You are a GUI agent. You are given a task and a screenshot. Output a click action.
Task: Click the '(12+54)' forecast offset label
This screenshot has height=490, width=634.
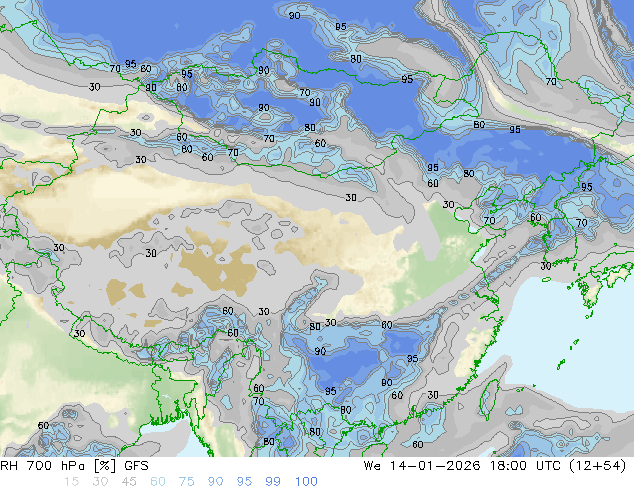[597, 466]
